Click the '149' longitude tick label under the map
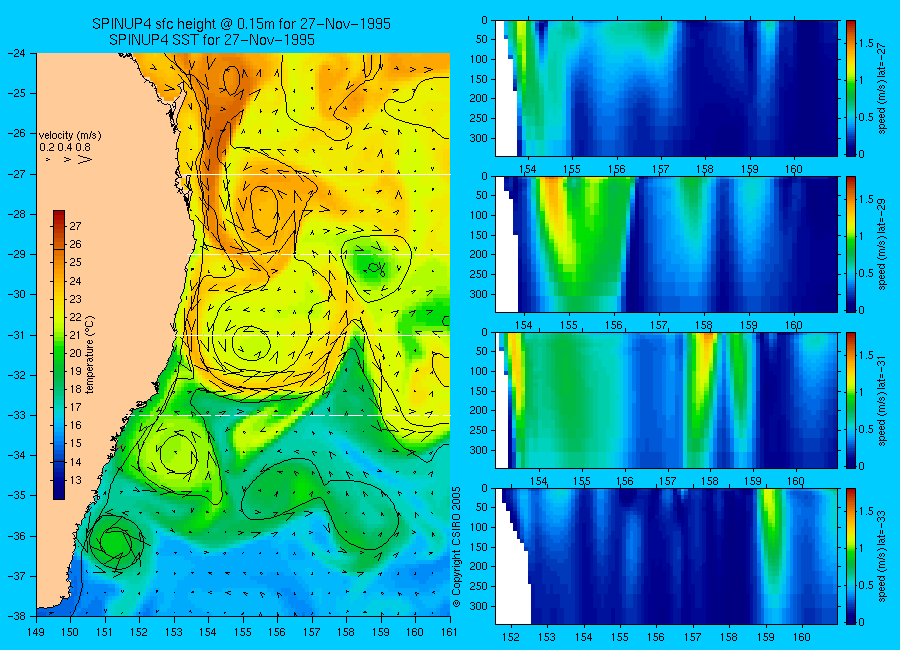Image resolution: width=900 pixels, height=650 pixels. pos(37,632)
